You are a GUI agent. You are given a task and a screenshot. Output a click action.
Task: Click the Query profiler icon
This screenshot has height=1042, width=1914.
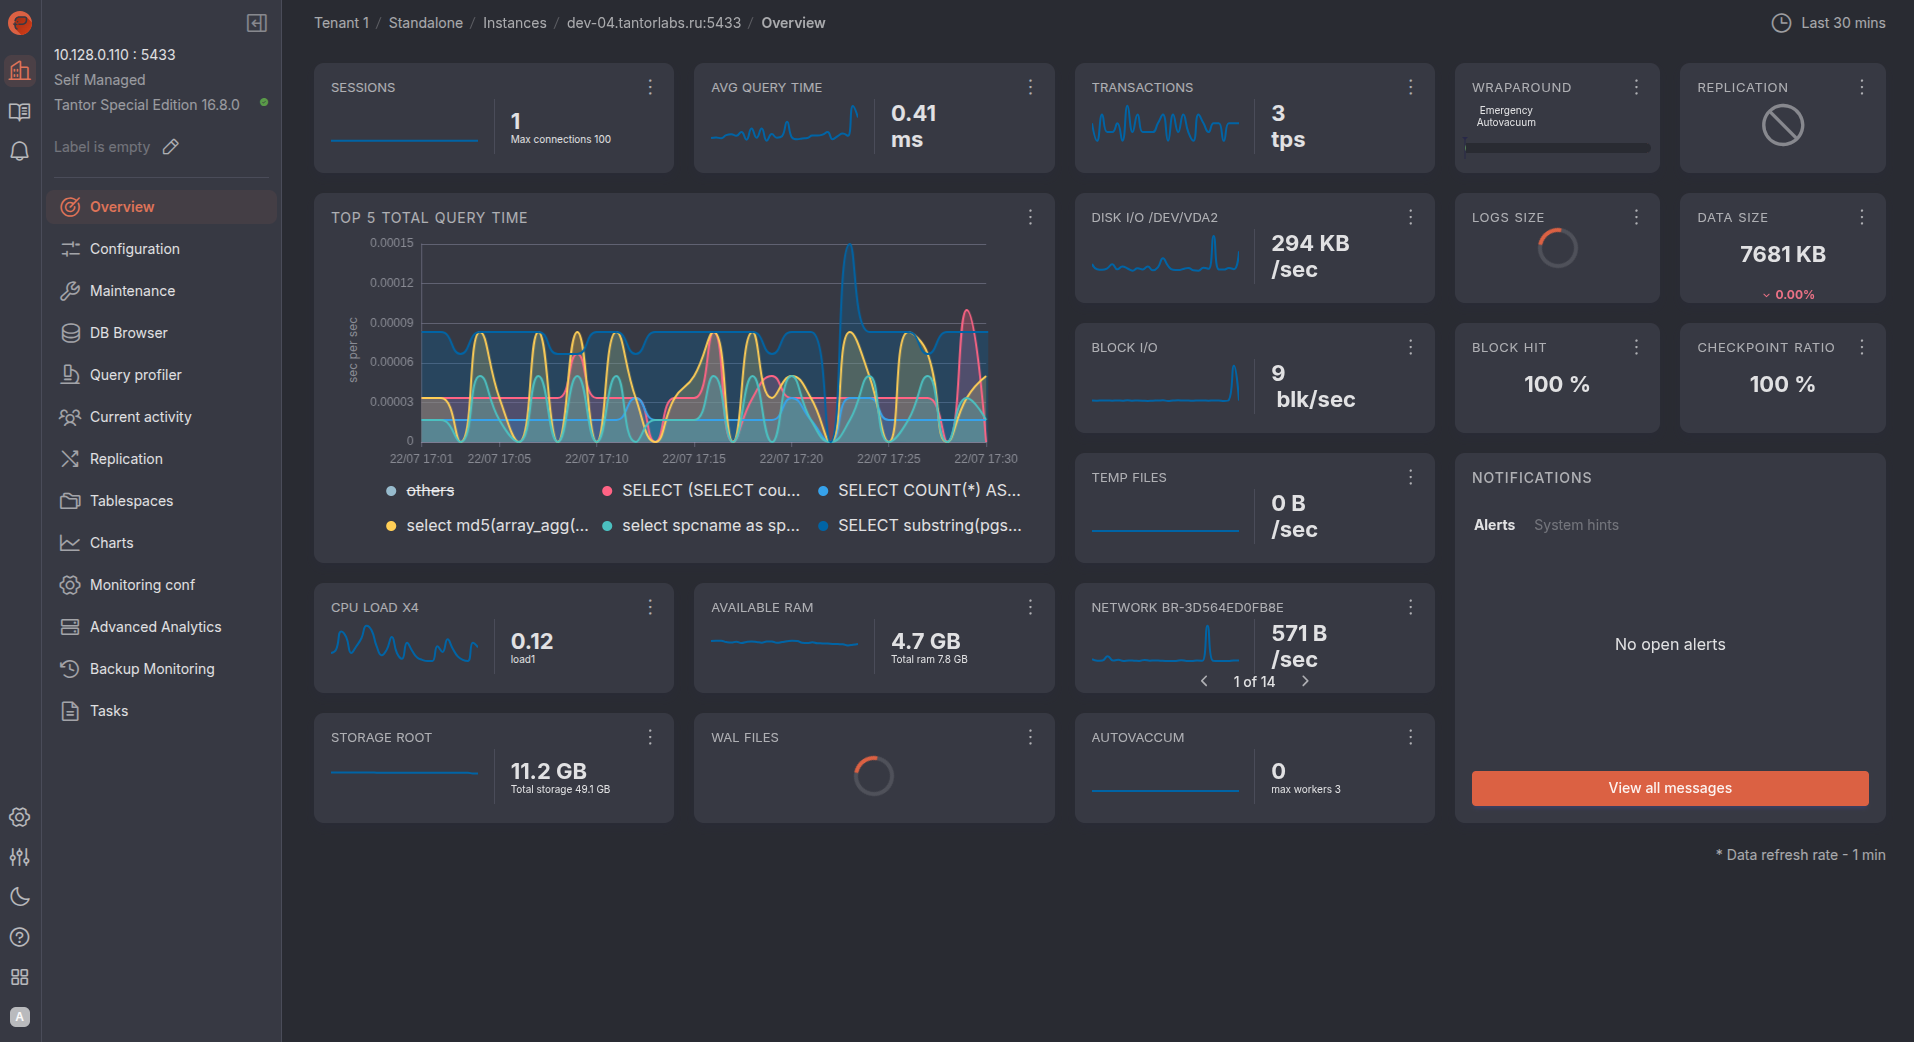[70, 375]
